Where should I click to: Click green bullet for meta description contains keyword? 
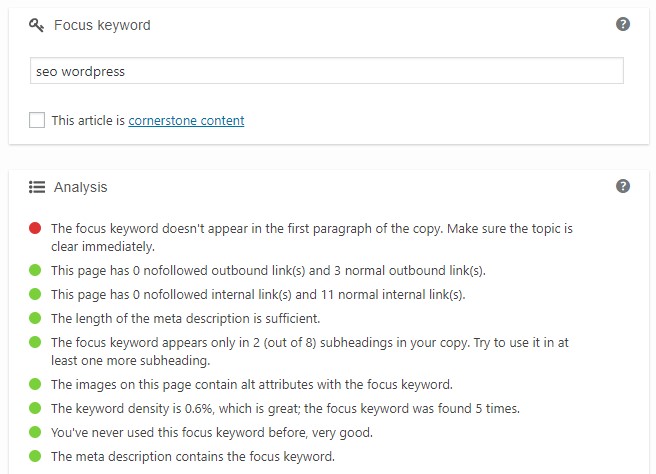[35, 456]
